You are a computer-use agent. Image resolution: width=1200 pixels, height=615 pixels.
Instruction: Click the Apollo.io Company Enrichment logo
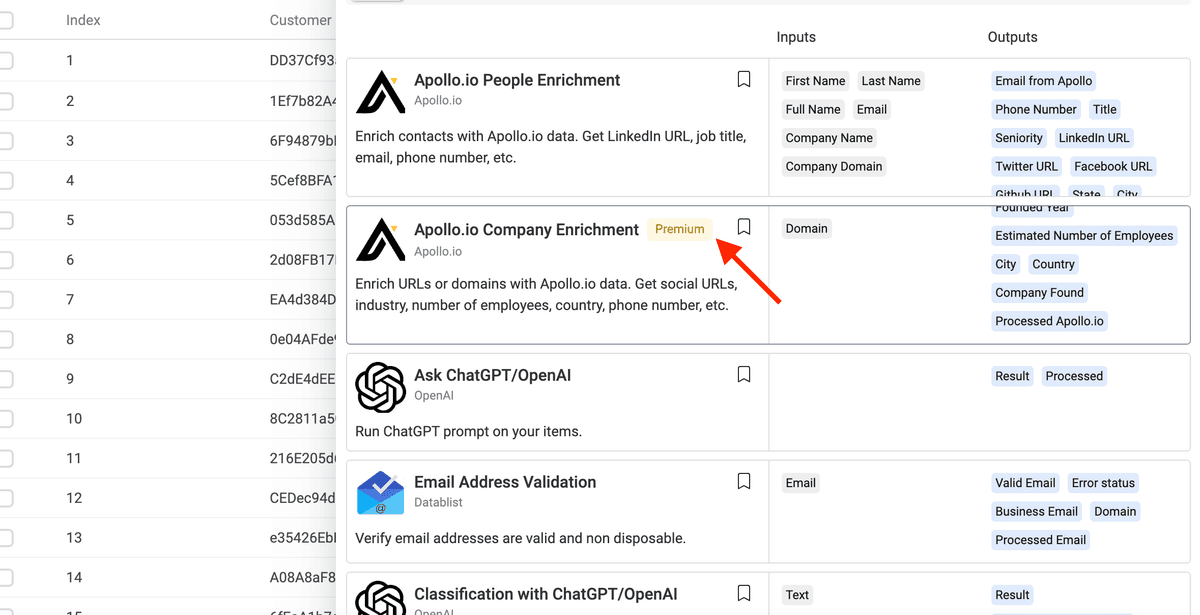(x=381, y=240)
